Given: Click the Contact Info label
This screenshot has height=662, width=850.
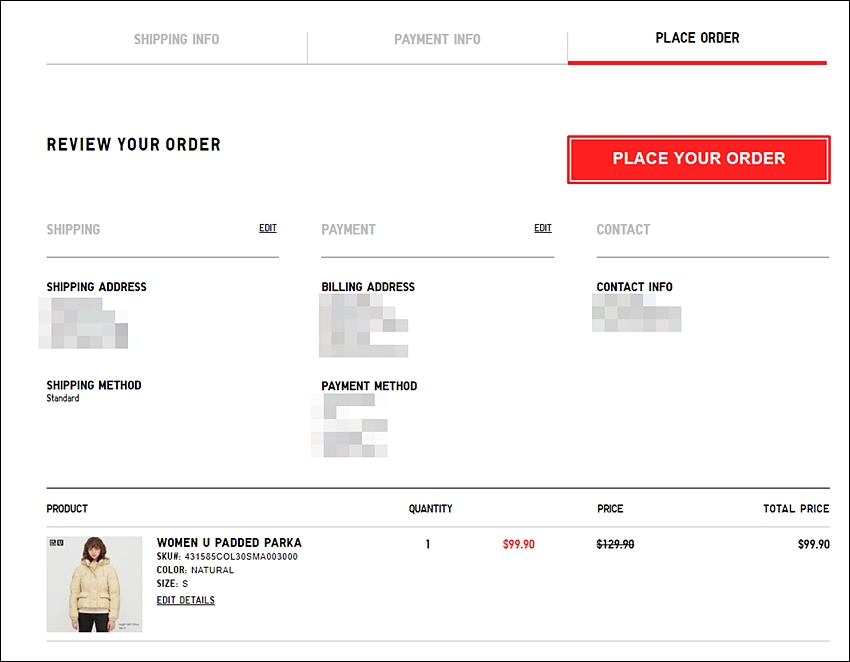Looking at the screenshot, I should [634, 287].
